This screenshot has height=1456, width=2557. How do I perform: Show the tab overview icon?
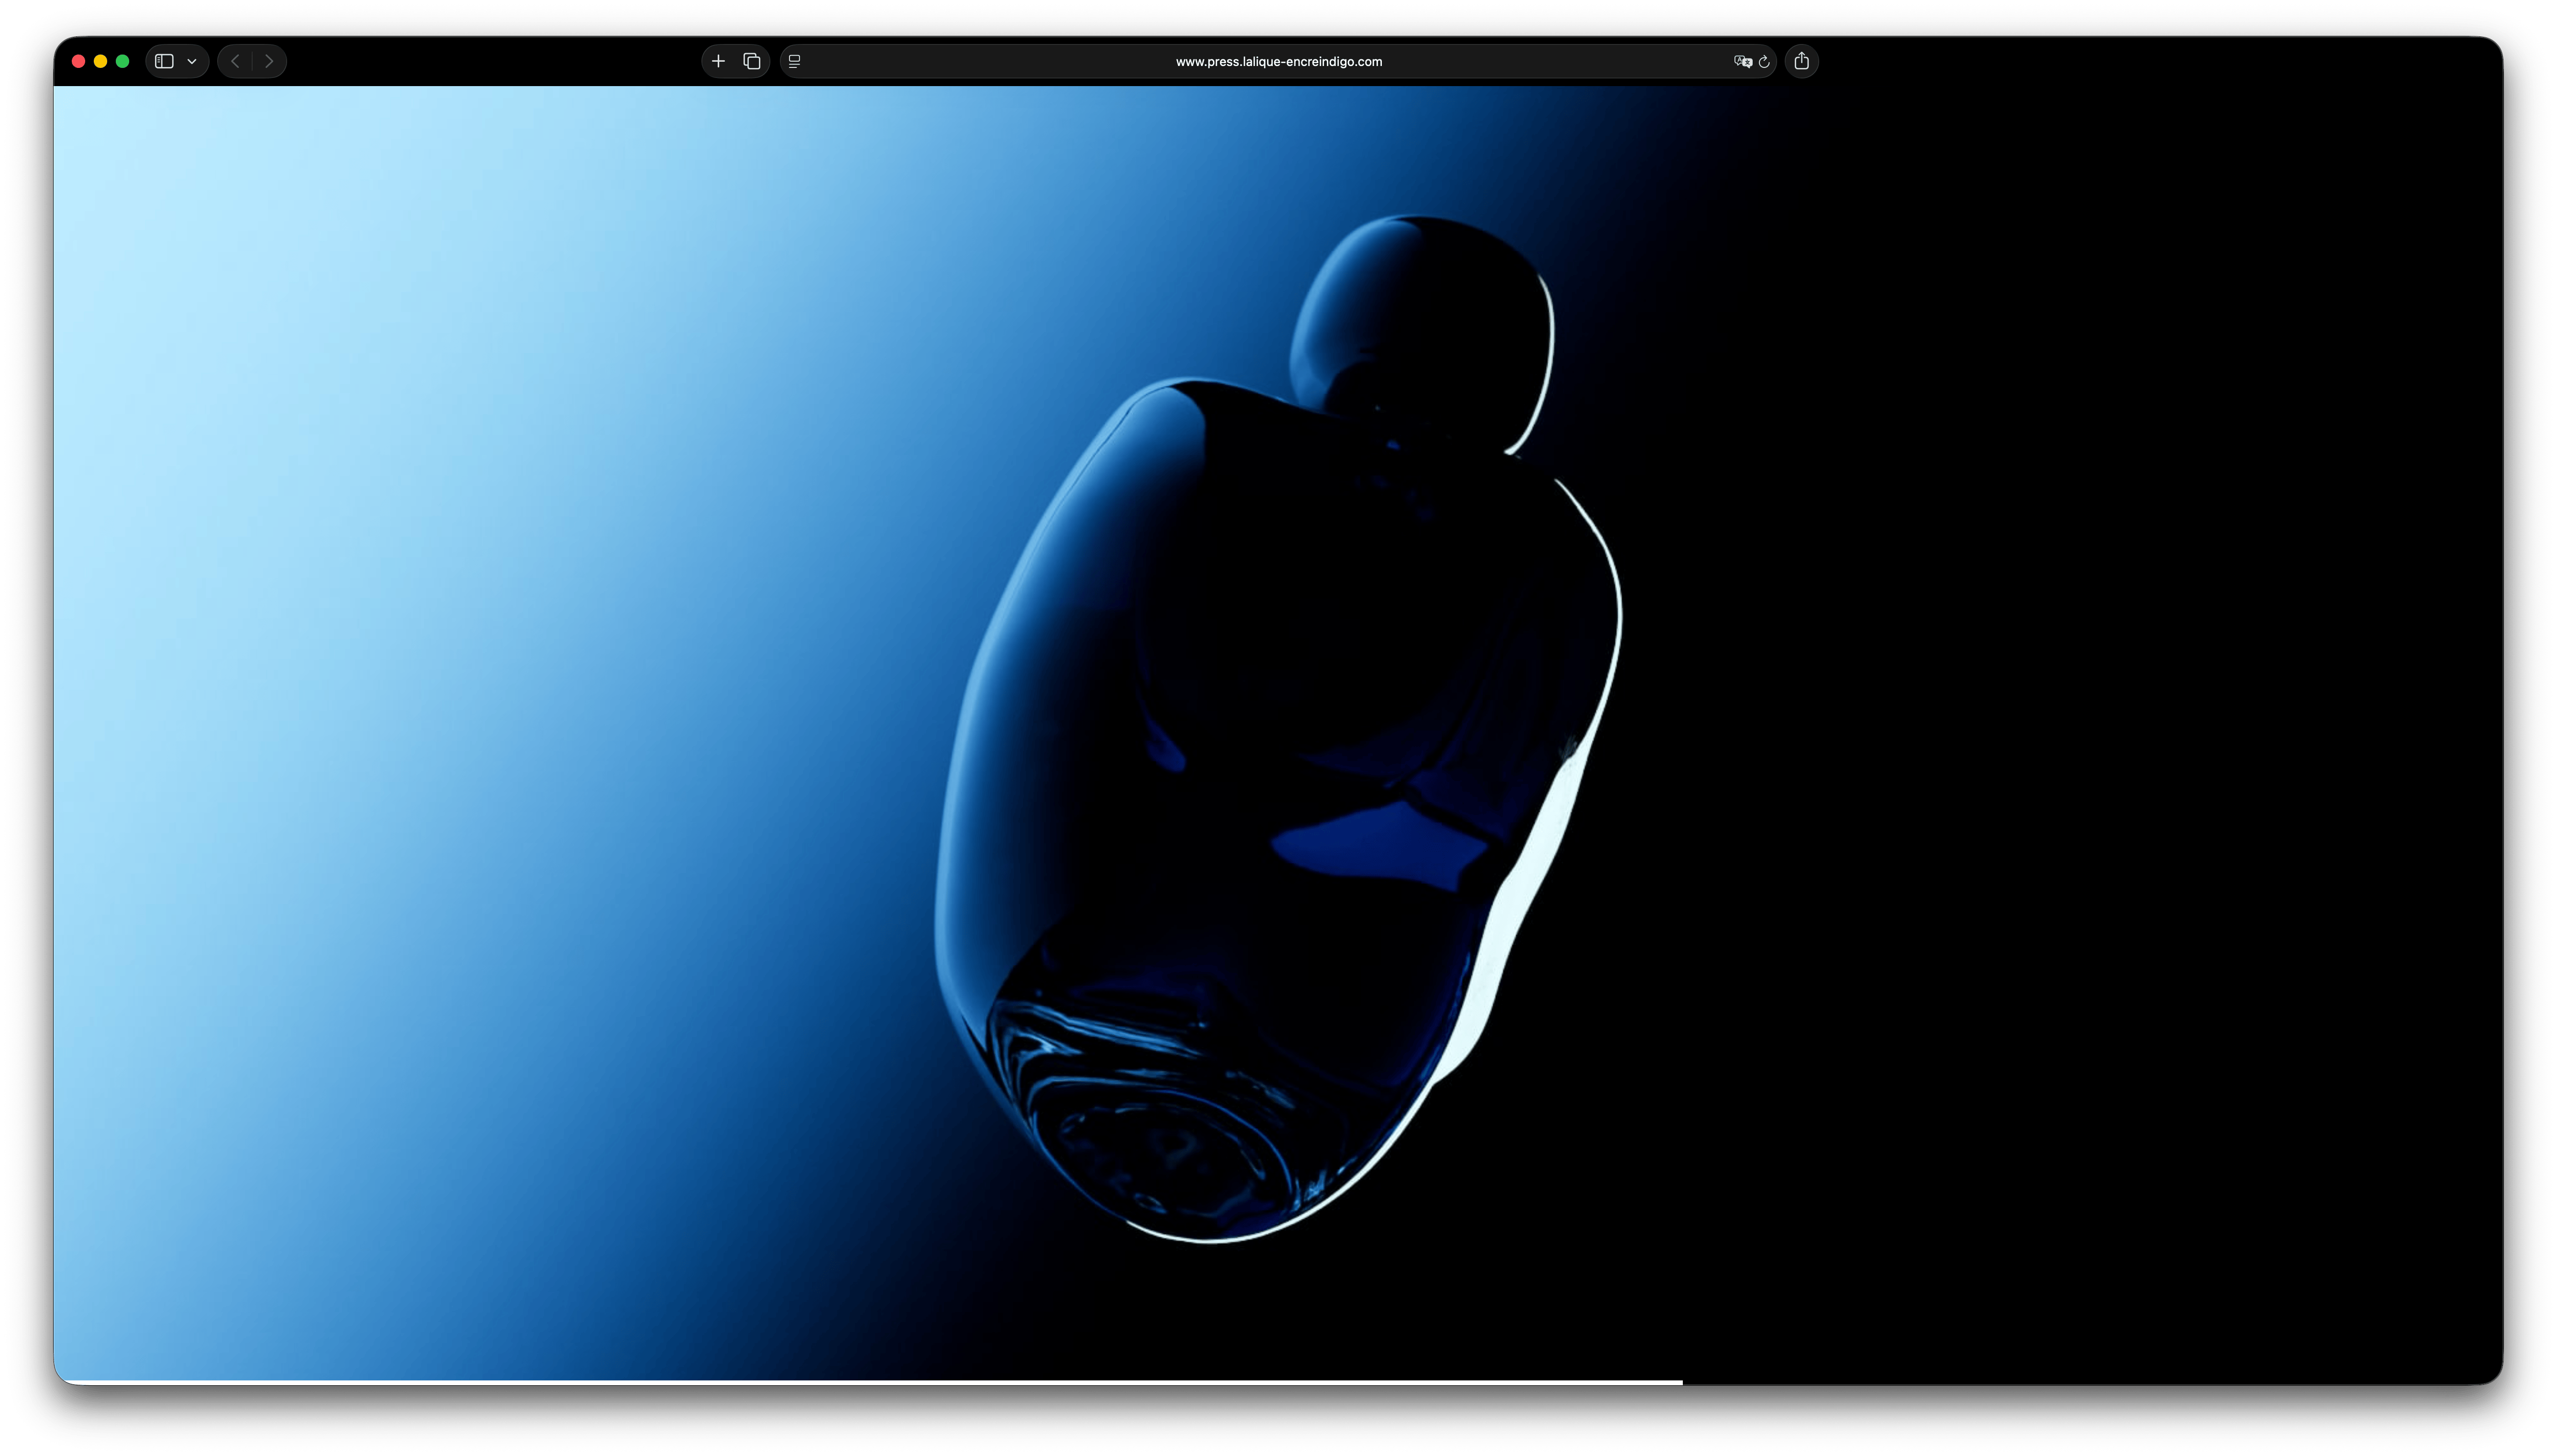[x=752, y=61]
